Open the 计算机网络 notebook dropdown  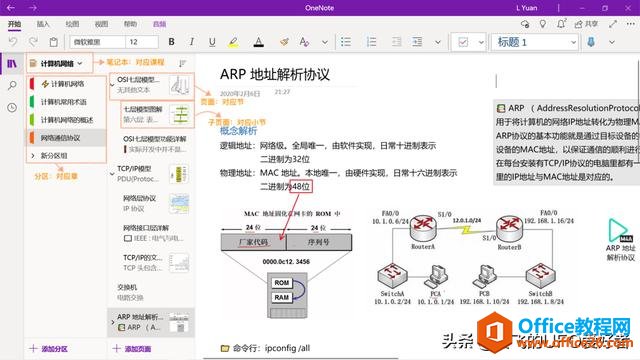pos(60,63)
